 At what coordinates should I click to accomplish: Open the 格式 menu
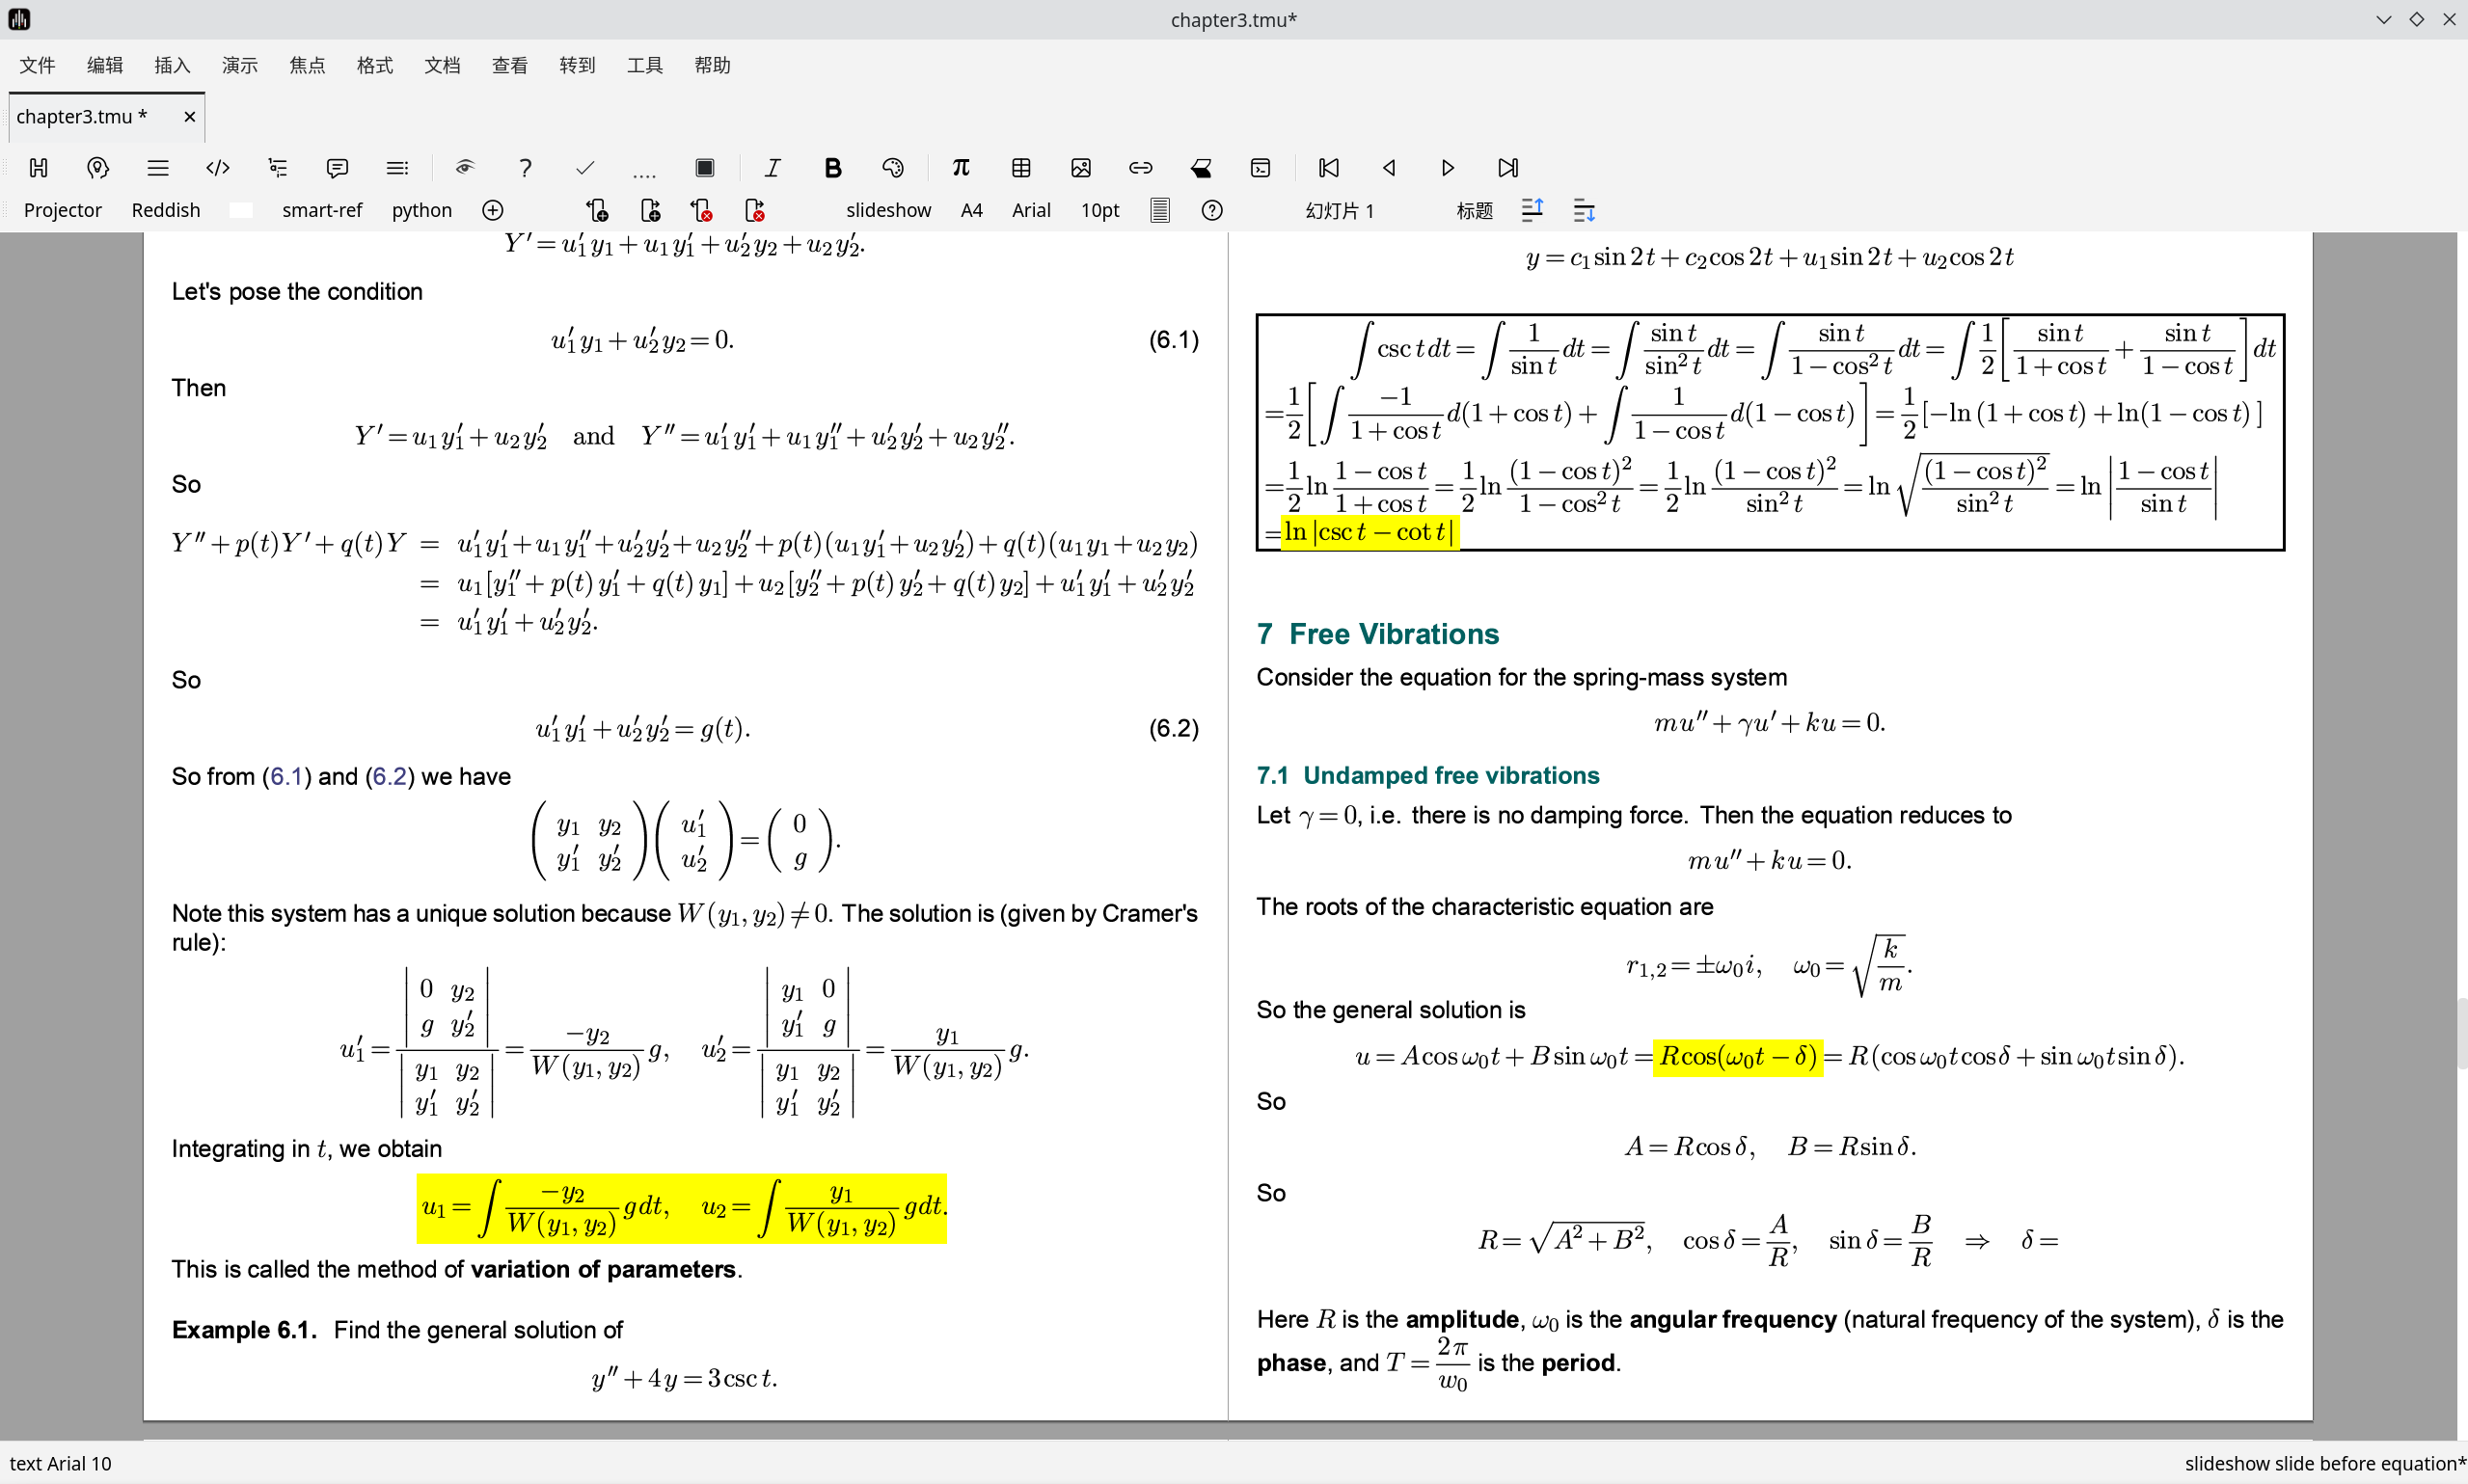[x=374, y=66]
